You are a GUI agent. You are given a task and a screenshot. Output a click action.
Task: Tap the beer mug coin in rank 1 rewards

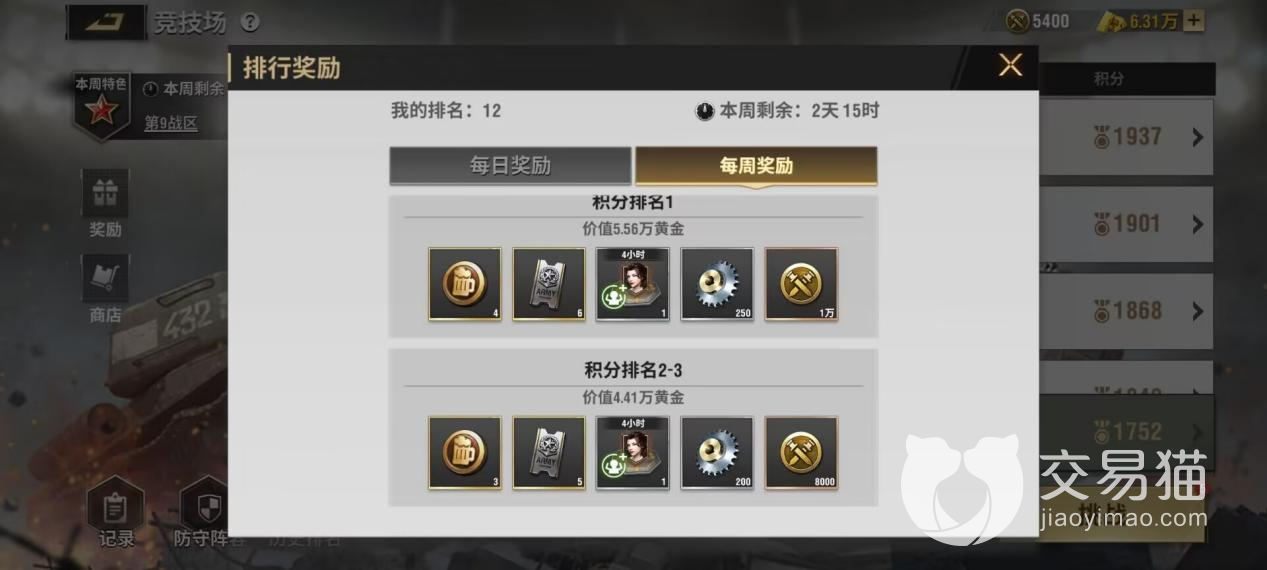tap(465, 284)
